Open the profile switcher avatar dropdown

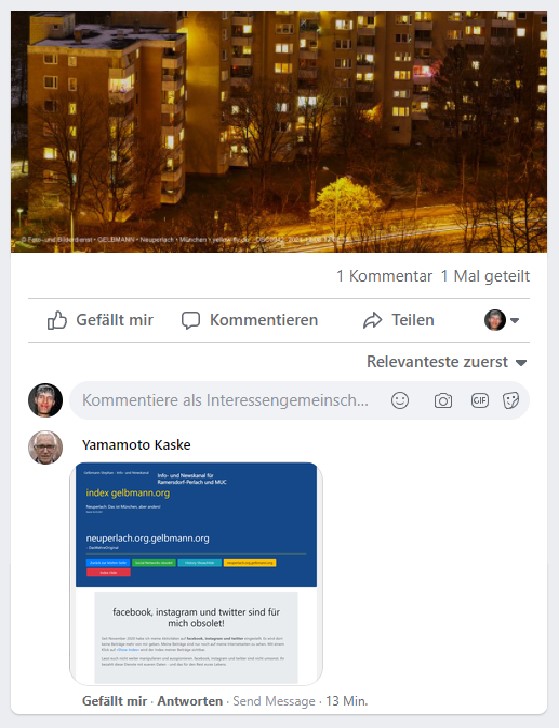[x=501, y=320]
